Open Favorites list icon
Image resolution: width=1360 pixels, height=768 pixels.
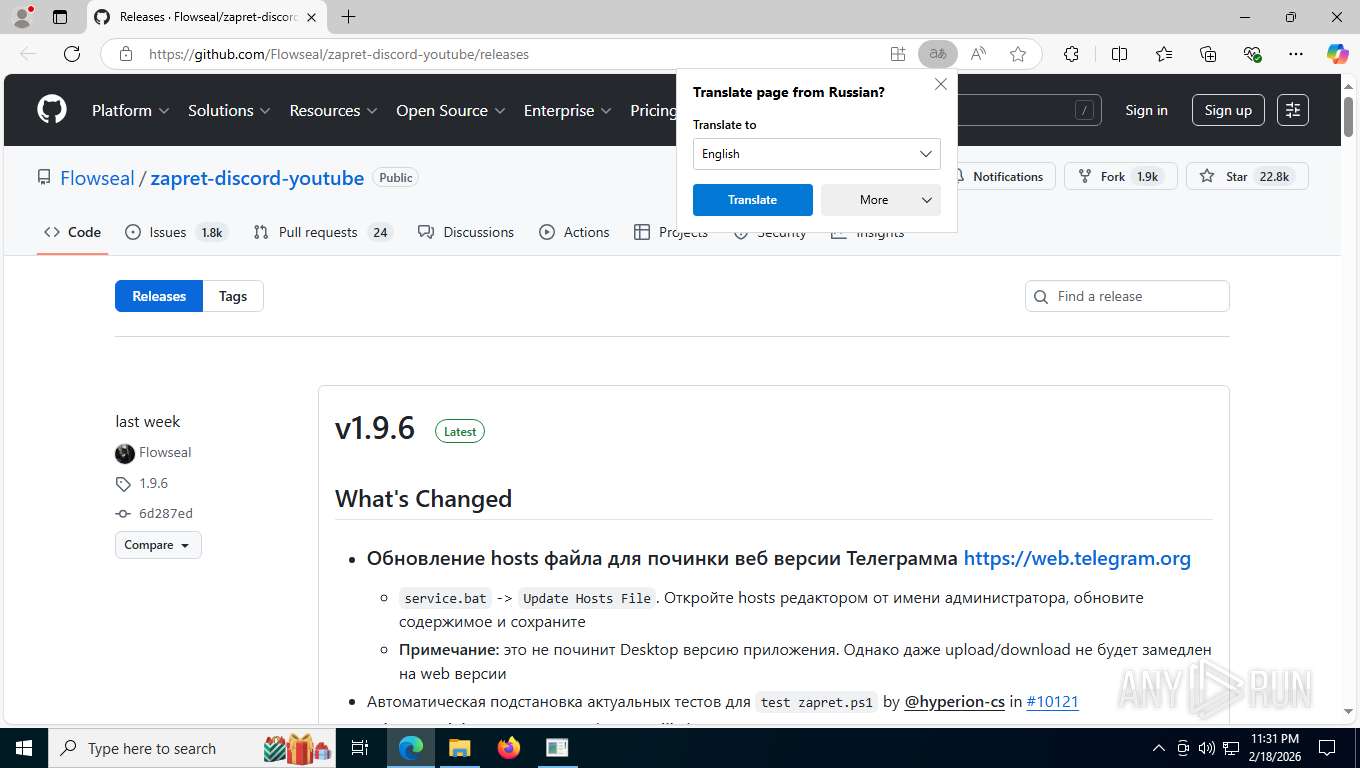tap(1164, 54)
